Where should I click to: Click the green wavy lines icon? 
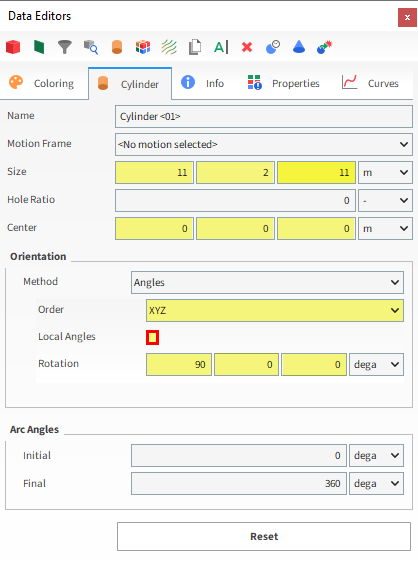click(169, 47)
